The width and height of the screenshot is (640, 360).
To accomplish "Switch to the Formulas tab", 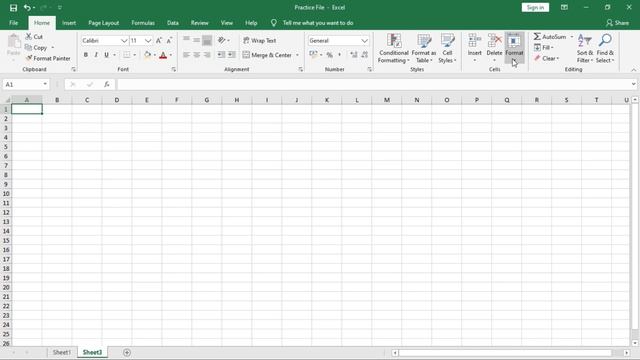I will click(x=143, y=23).
